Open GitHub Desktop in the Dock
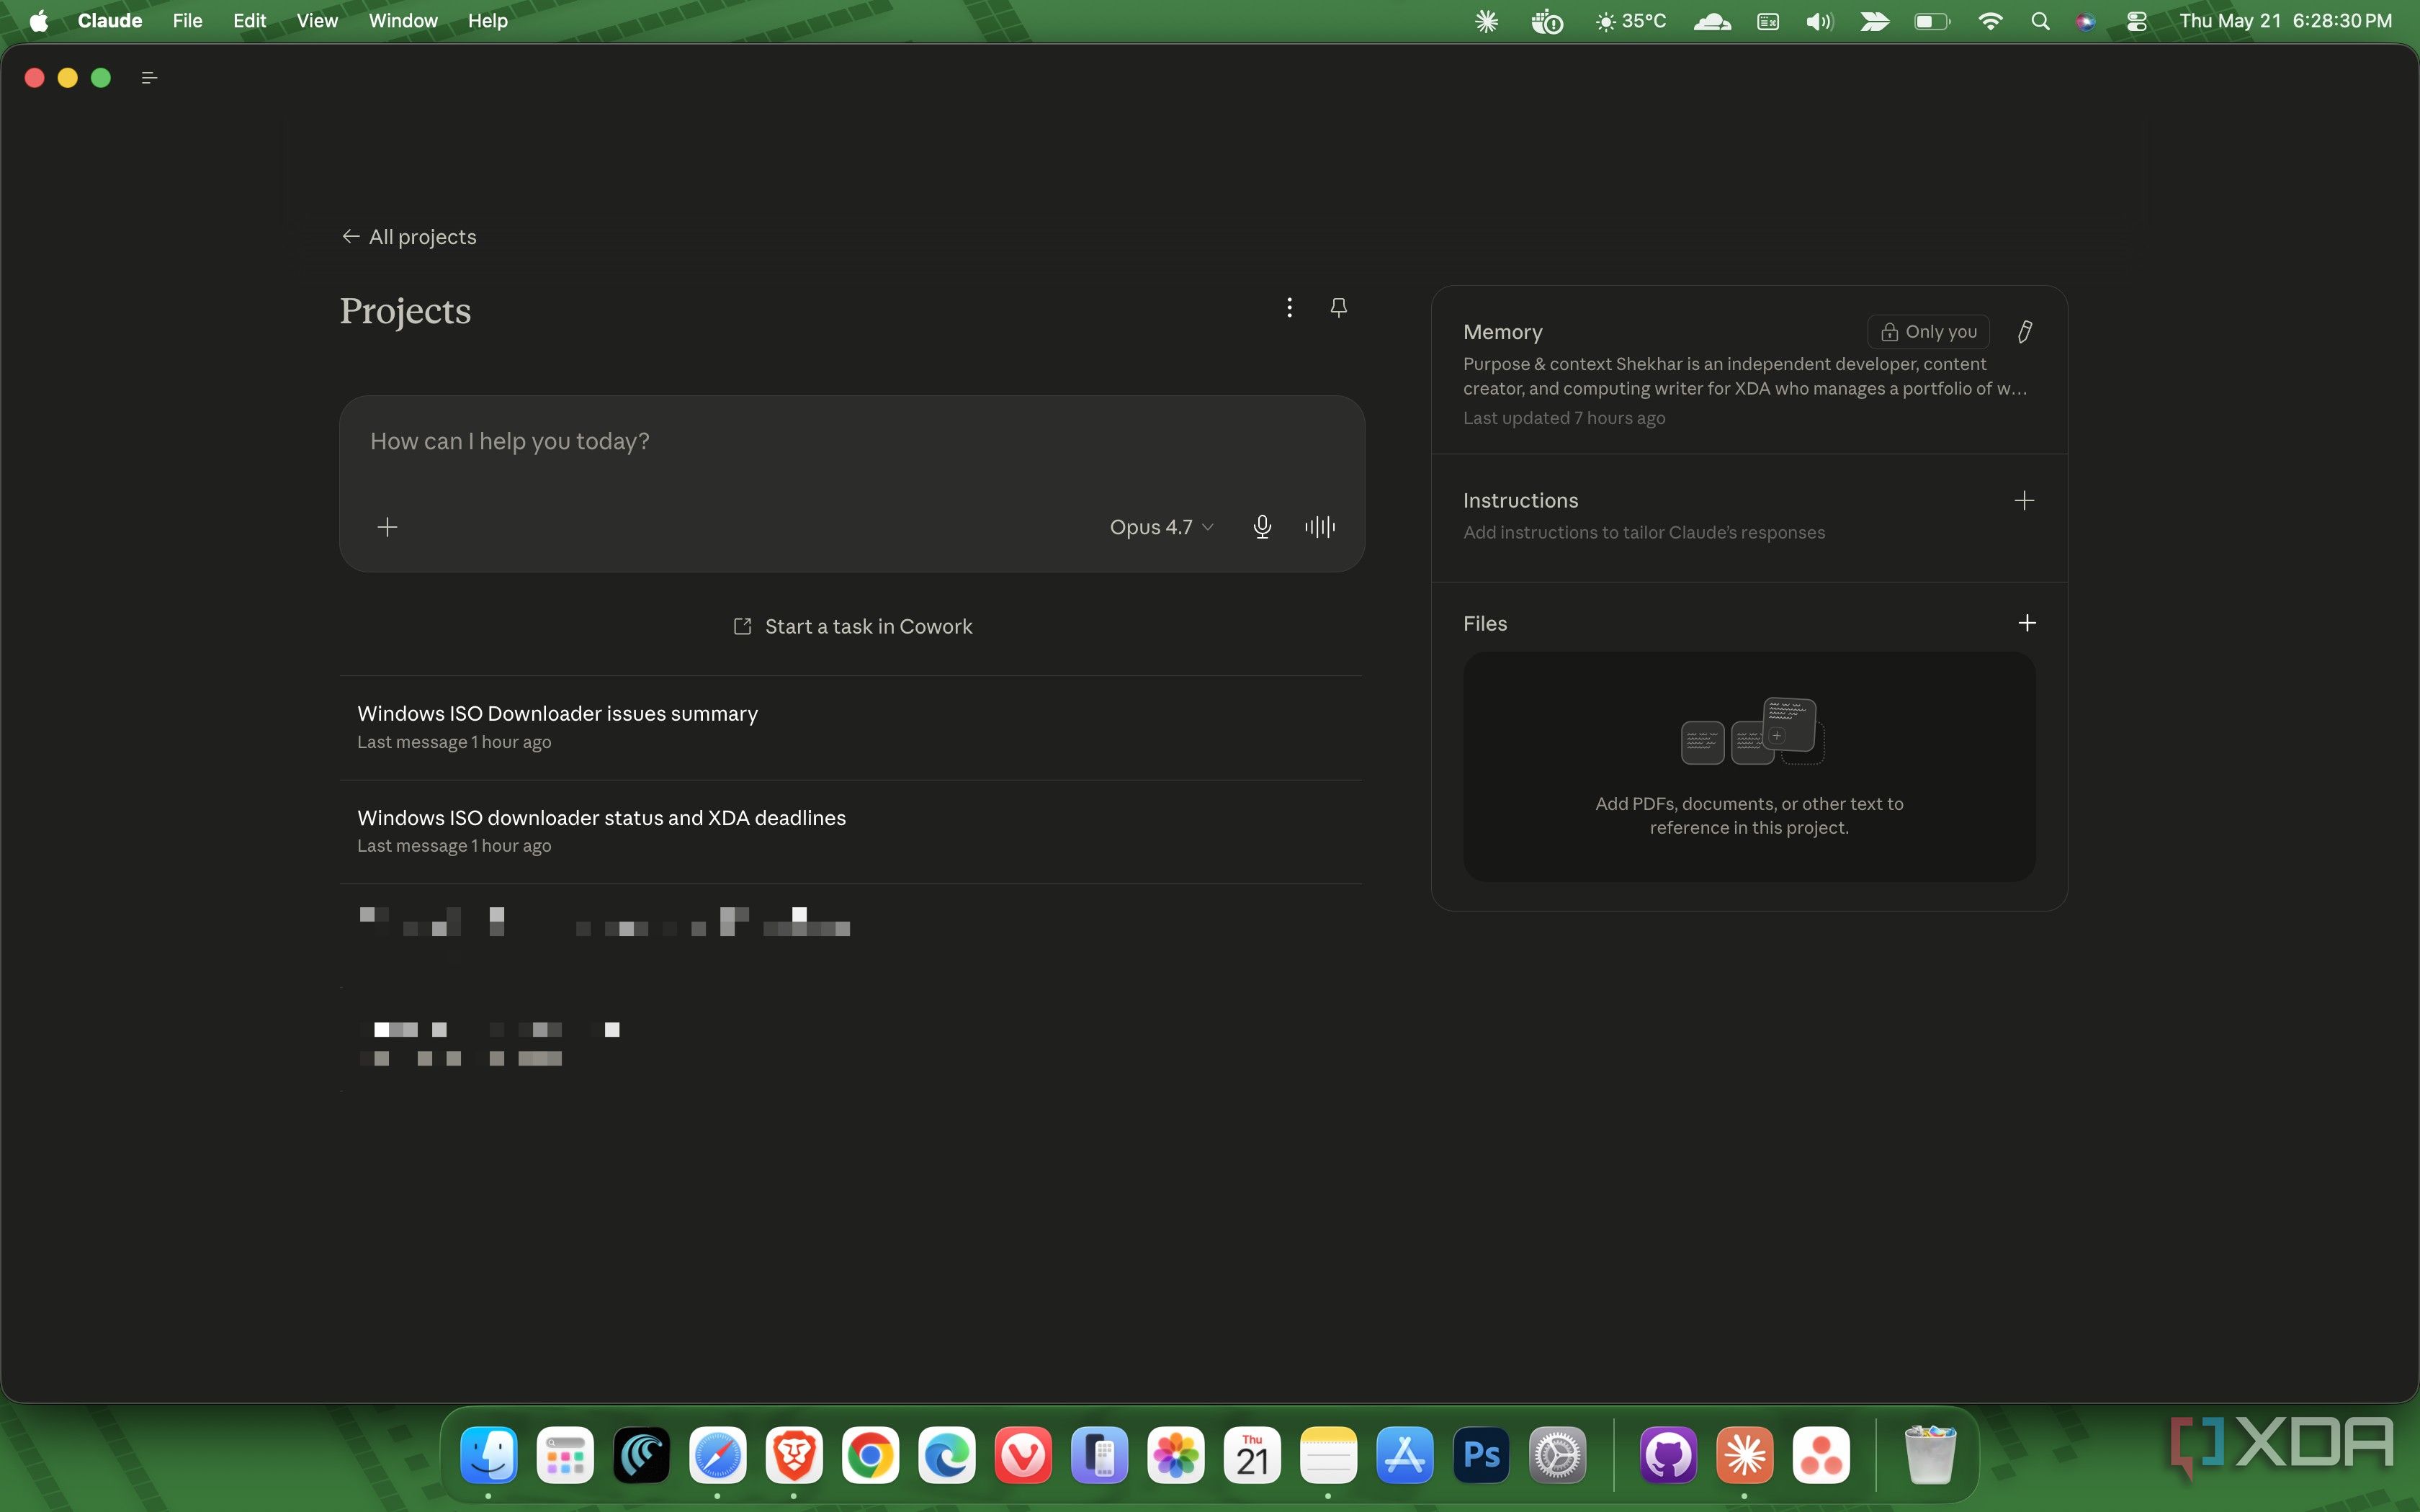 [x=1668, y=1455]
